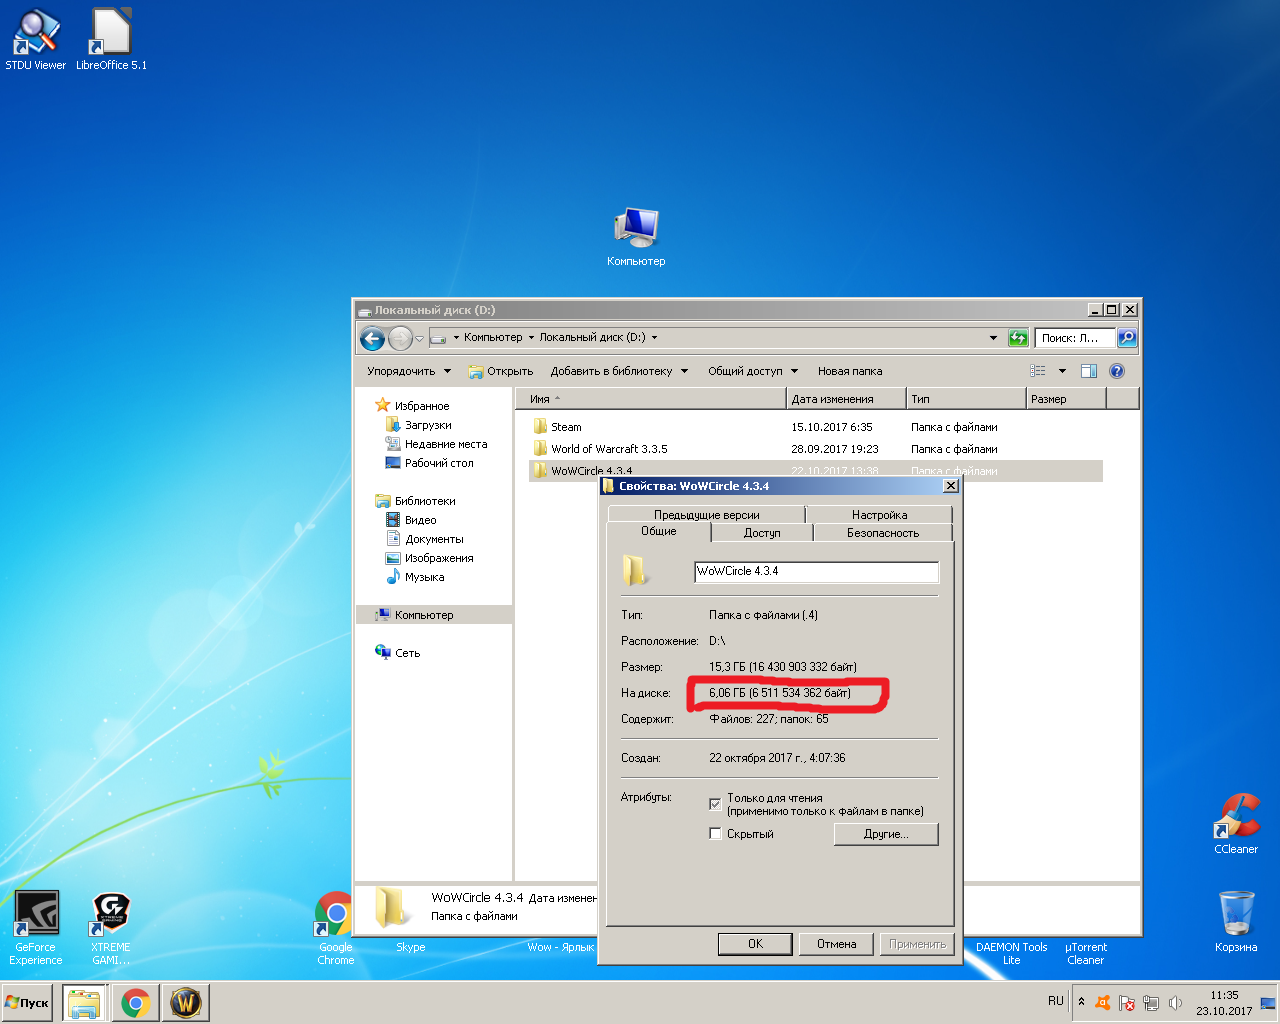Toggle the 'Только для чтения' checkbox
1280x1024 pixels.
click(x=715, y=804)
